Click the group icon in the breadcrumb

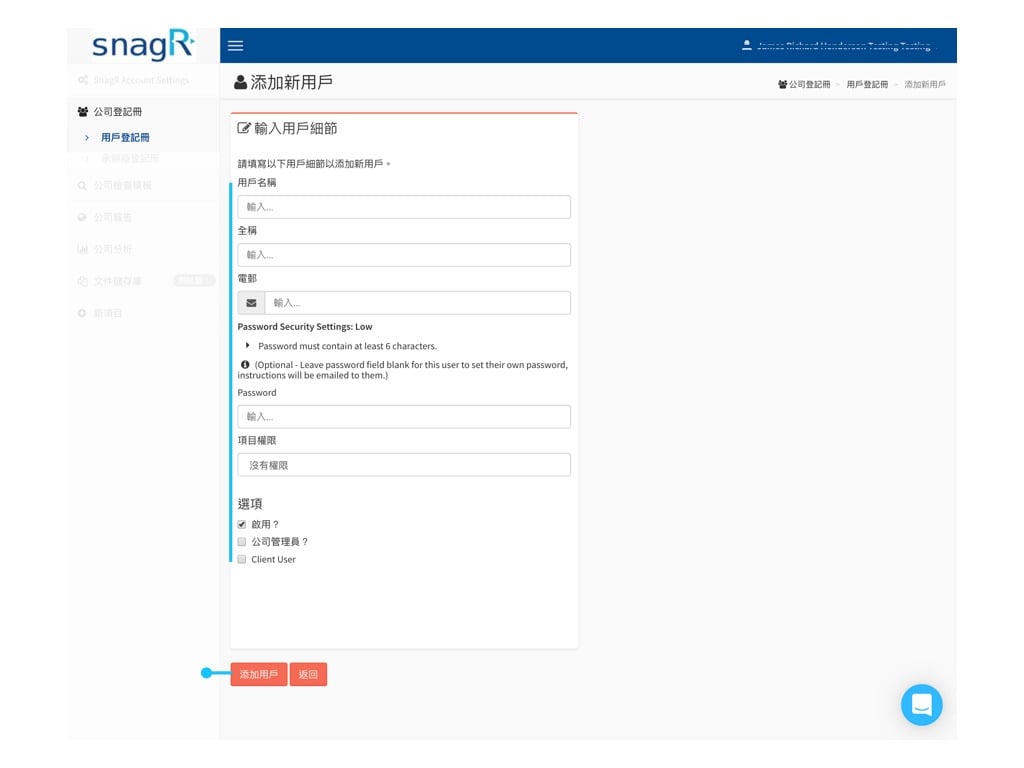click(782, 84)
